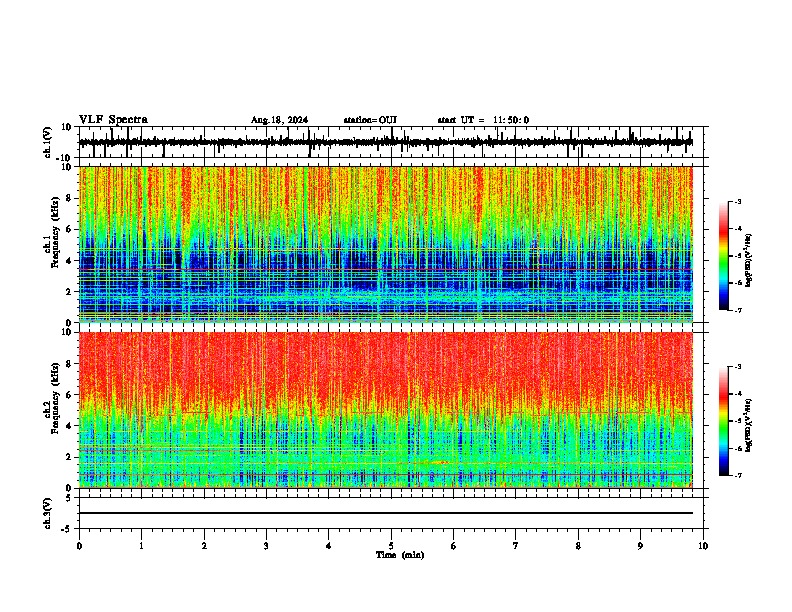Click time axis tick label "3"

pyautogui.click(x=266, y=546)
